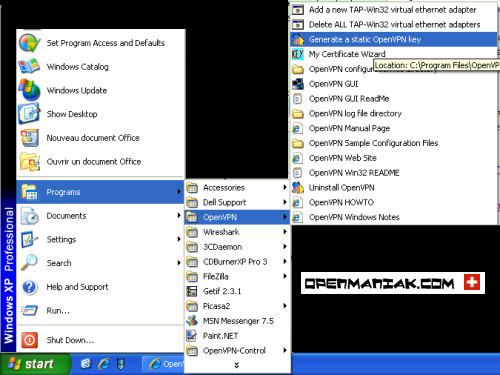Show more programs with the double chevron

coord(236,365)
